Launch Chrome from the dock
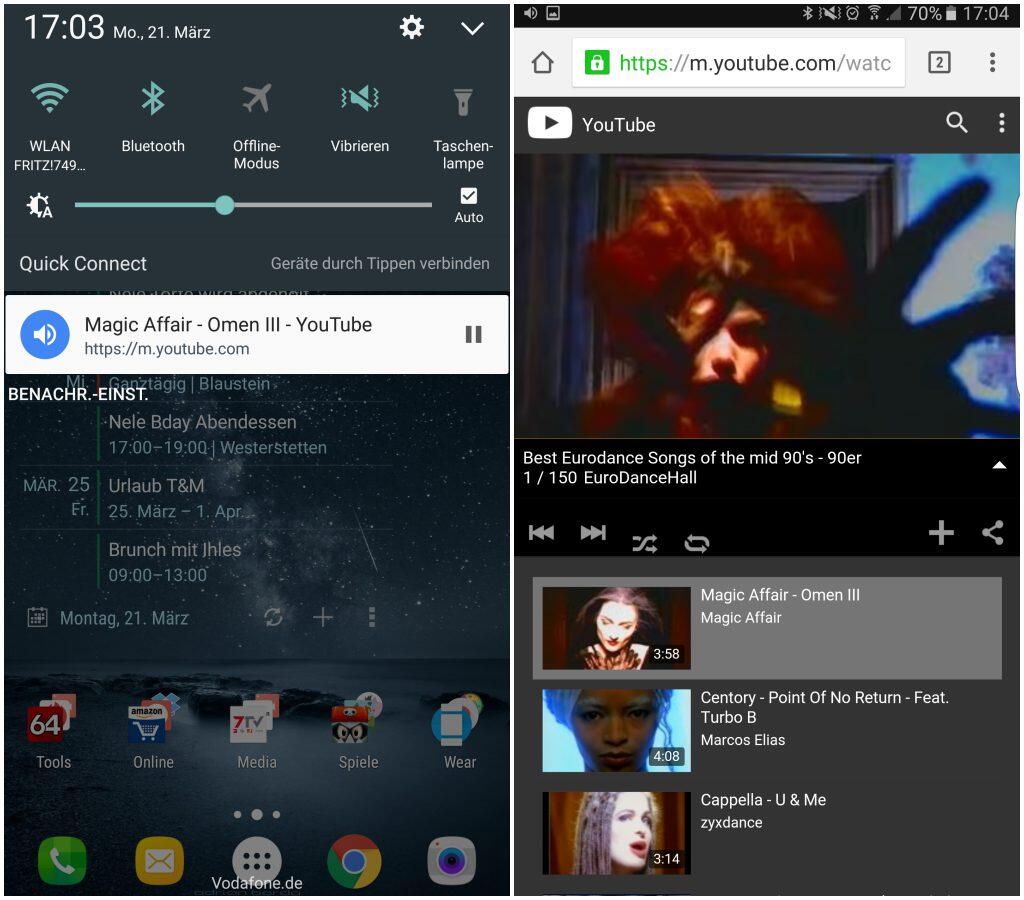The width and height of the screenshot is (1024, 900). 355,861
